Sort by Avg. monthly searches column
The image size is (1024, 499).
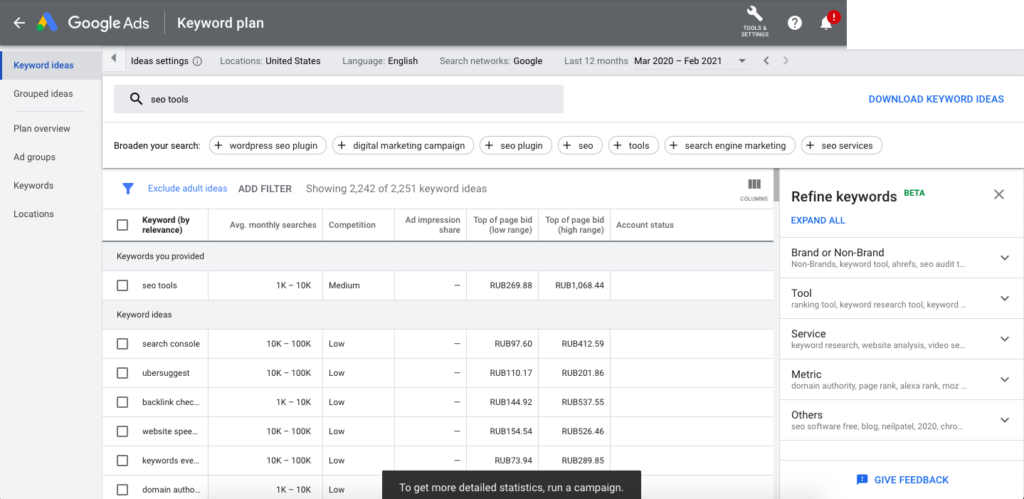point(273,225)
